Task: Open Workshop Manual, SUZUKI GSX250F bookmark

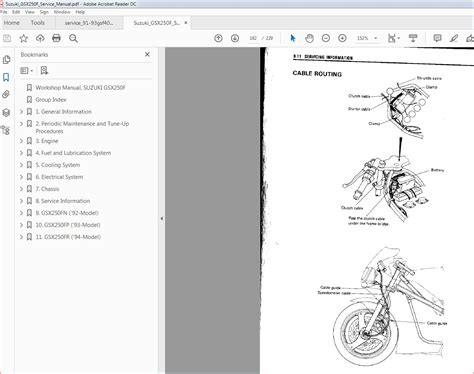Action: point(80,88)
